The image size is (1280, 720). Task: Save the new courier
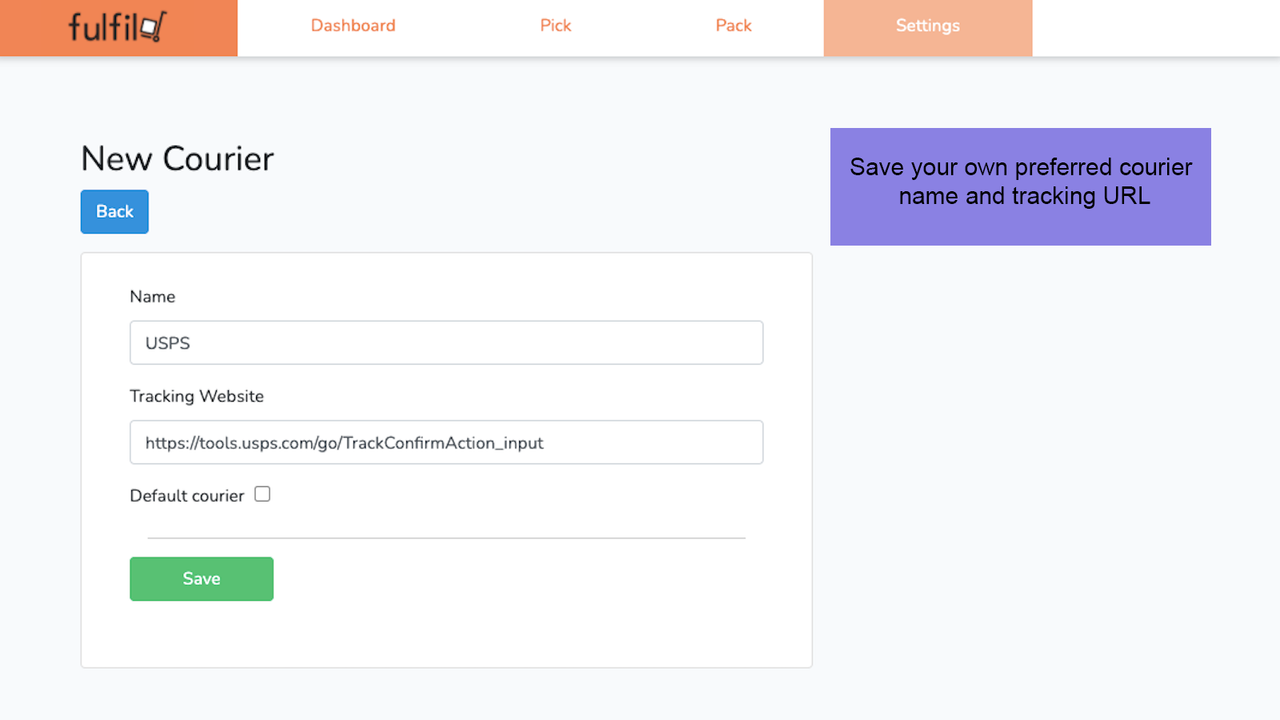coord(202,579)
